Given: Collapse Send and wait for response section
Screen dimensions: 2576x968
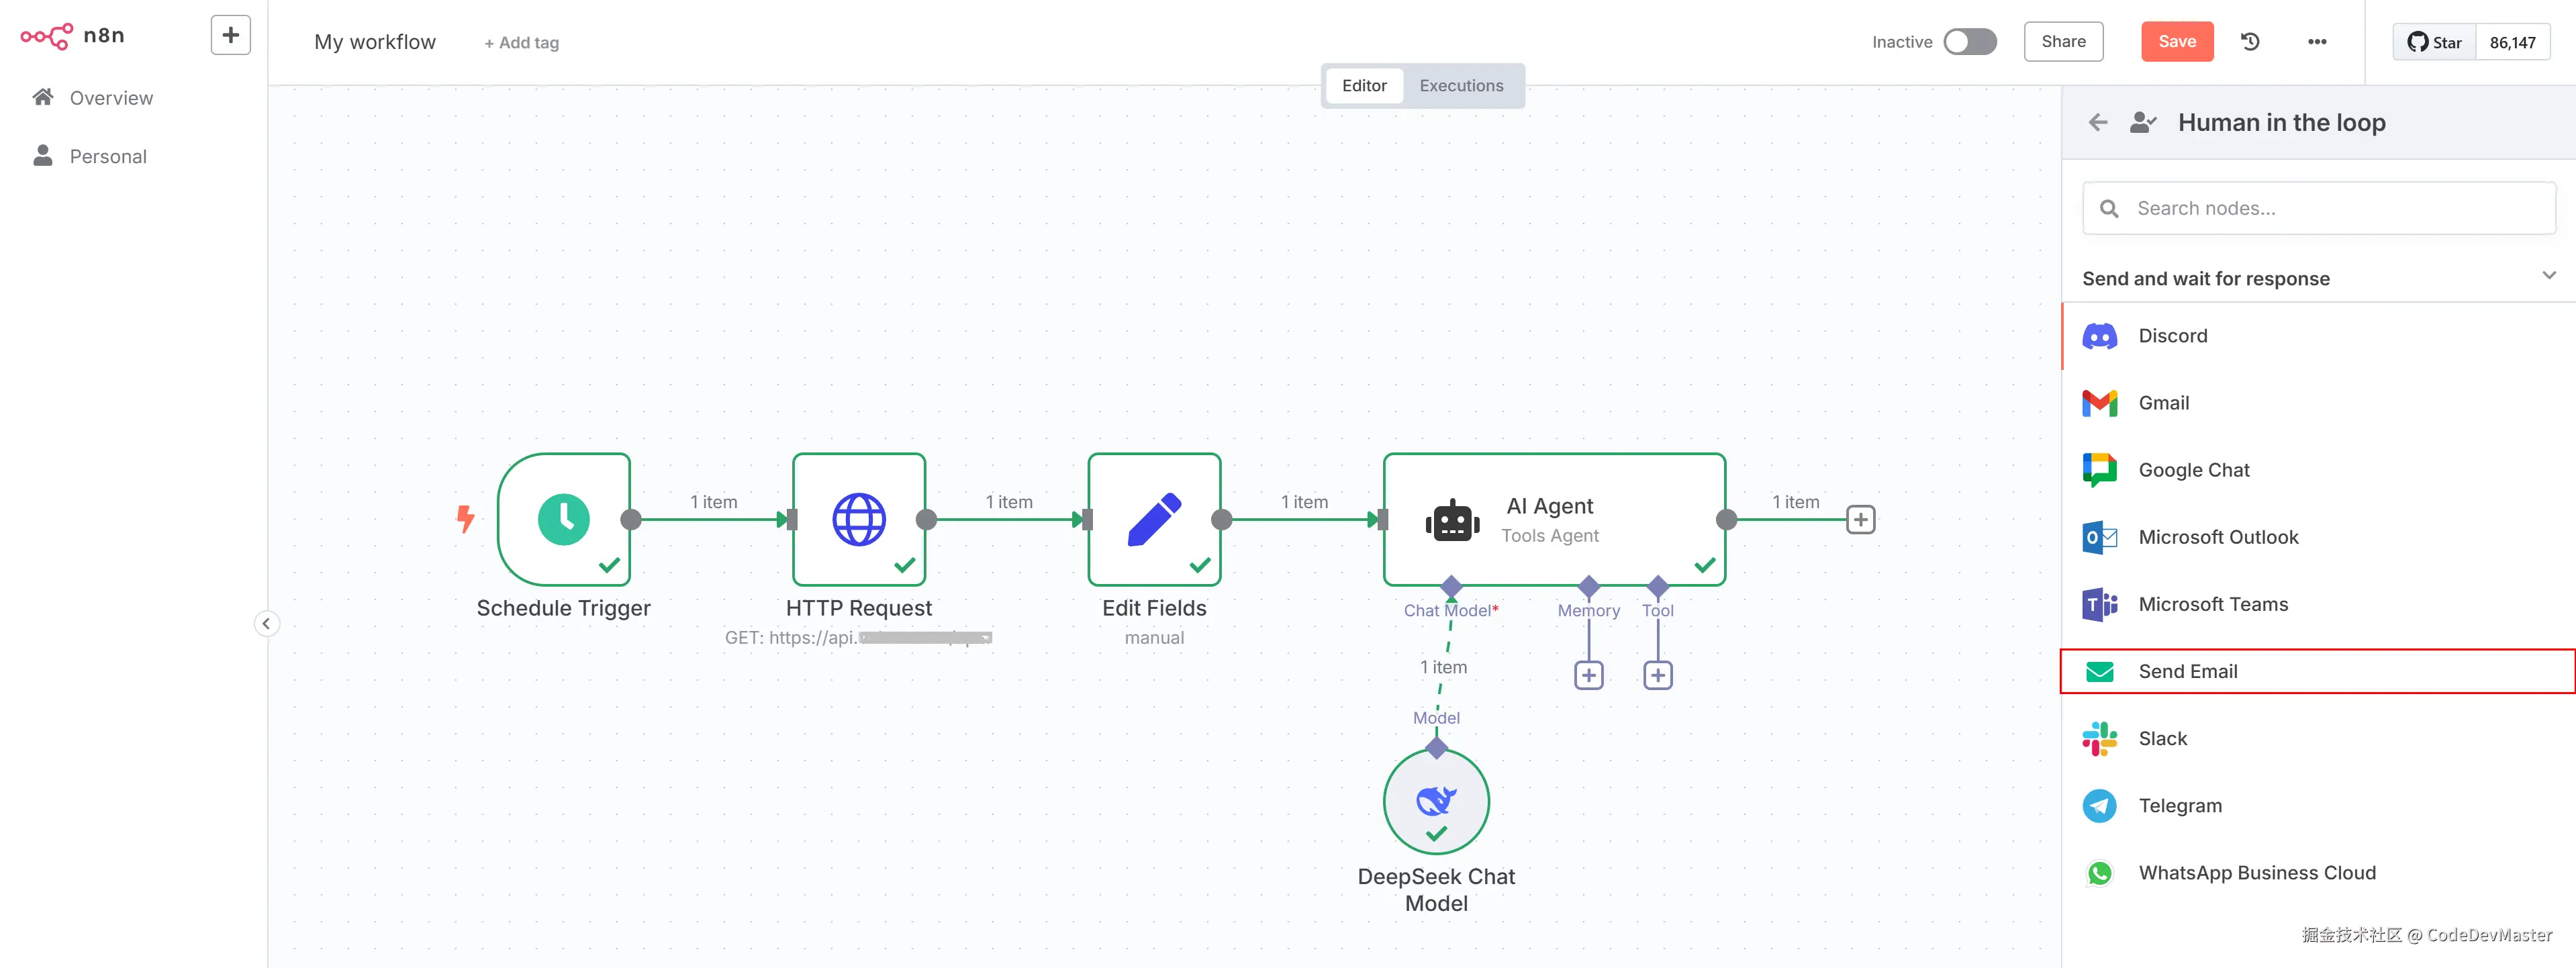Looking at the screenshot, I should pyautogui.click(x=2548, y=276).
